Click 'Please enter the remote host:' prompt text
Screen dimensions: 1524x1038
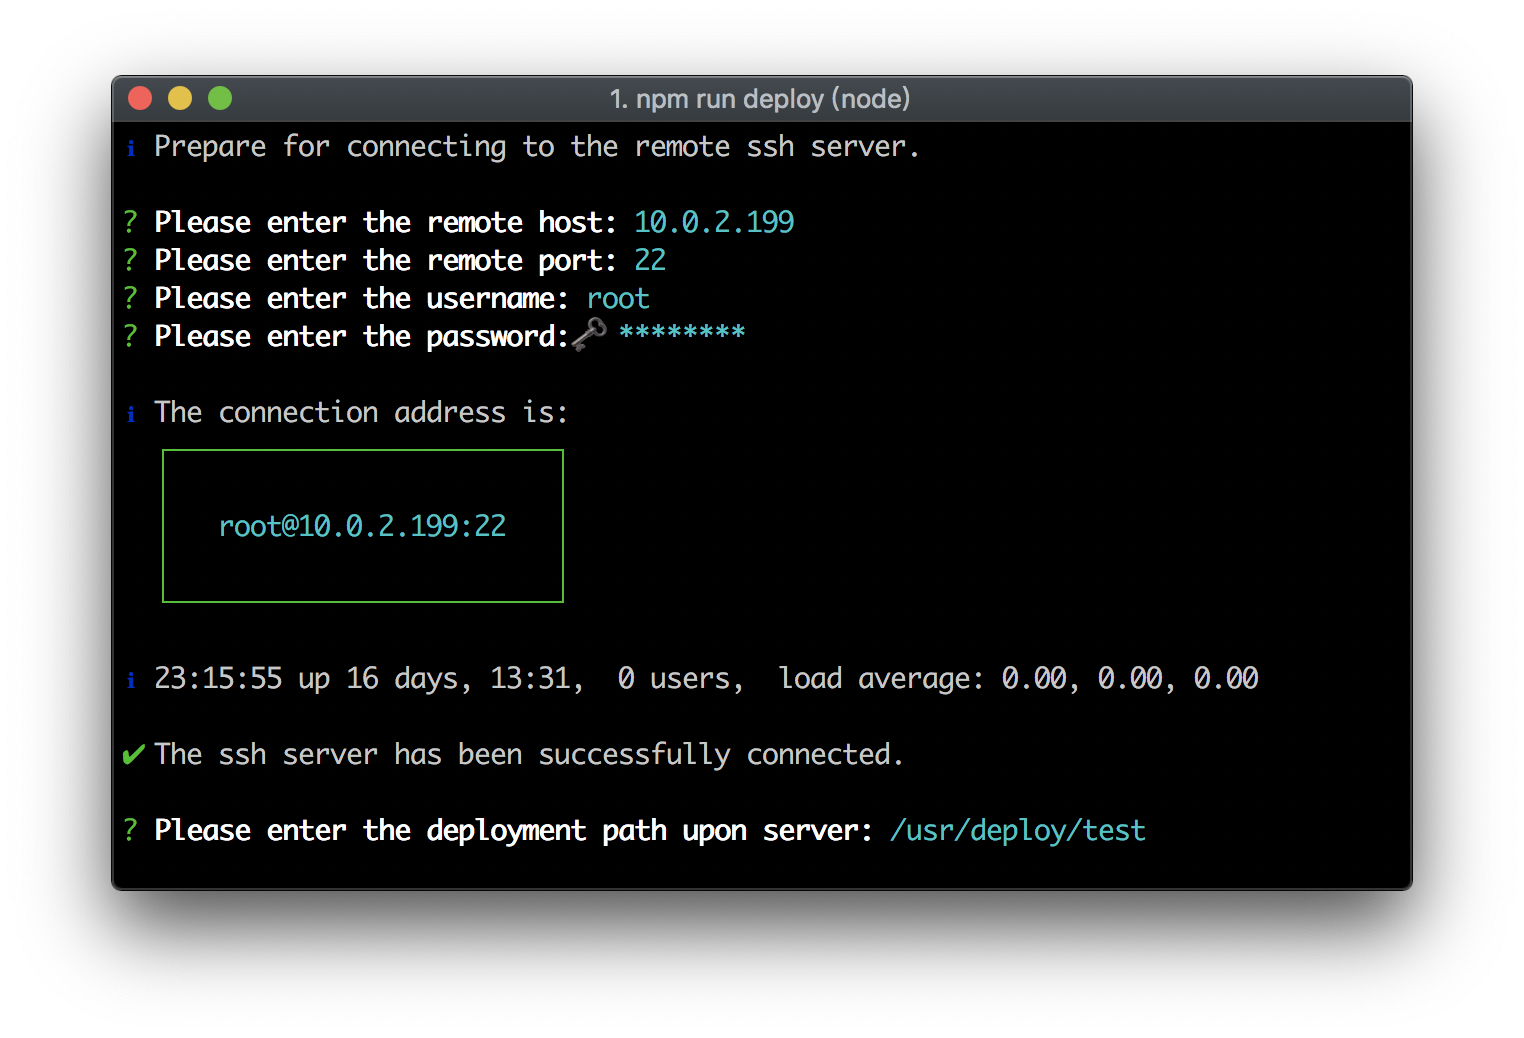[x=385, y=222]
